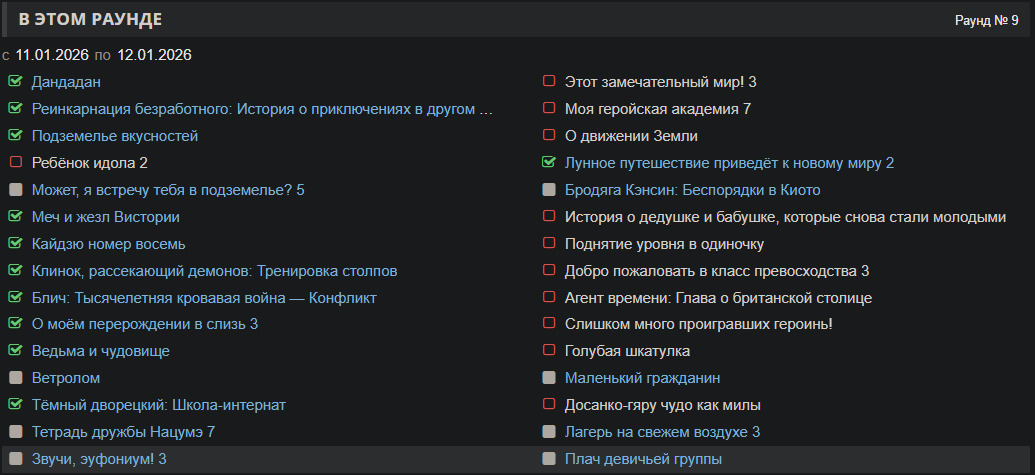1035x475 pixels.
Task: Toggle the checkbox beside Голубая шкатулка
Action: click(x=548, y=351)
